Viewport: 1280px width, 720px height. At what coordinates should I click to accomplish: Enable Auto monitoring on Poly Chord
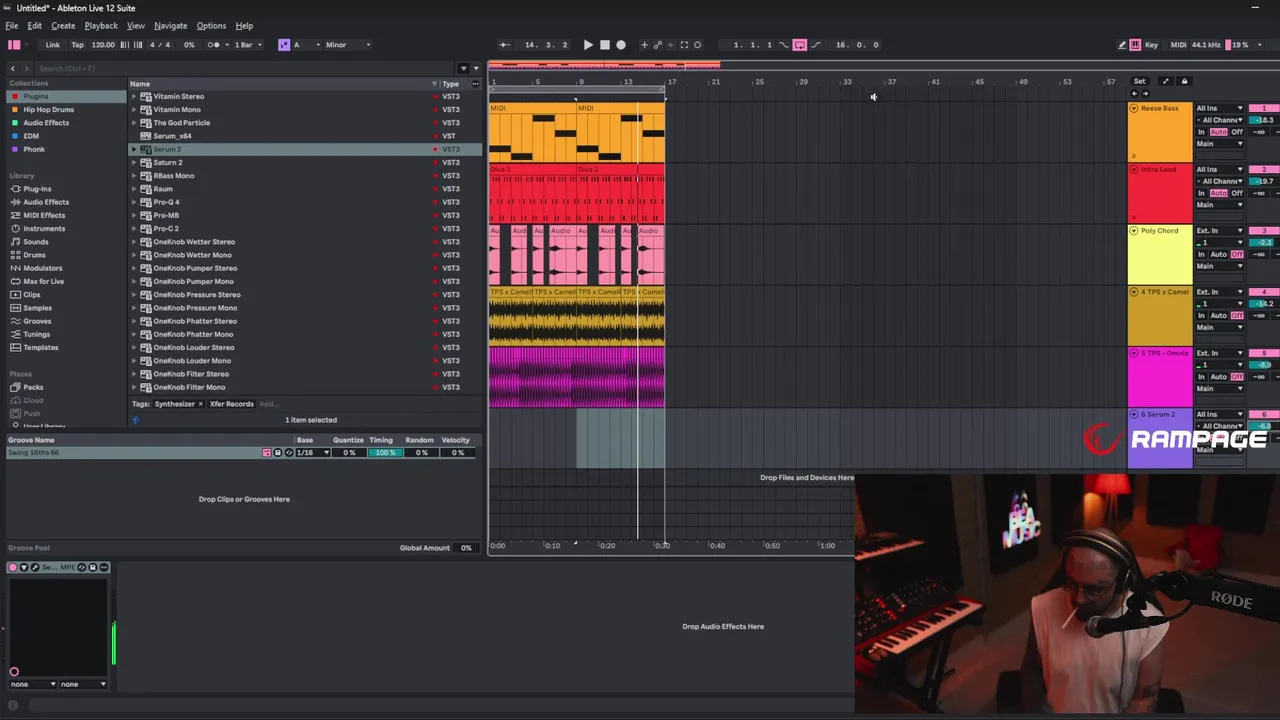pos(1218,254)
